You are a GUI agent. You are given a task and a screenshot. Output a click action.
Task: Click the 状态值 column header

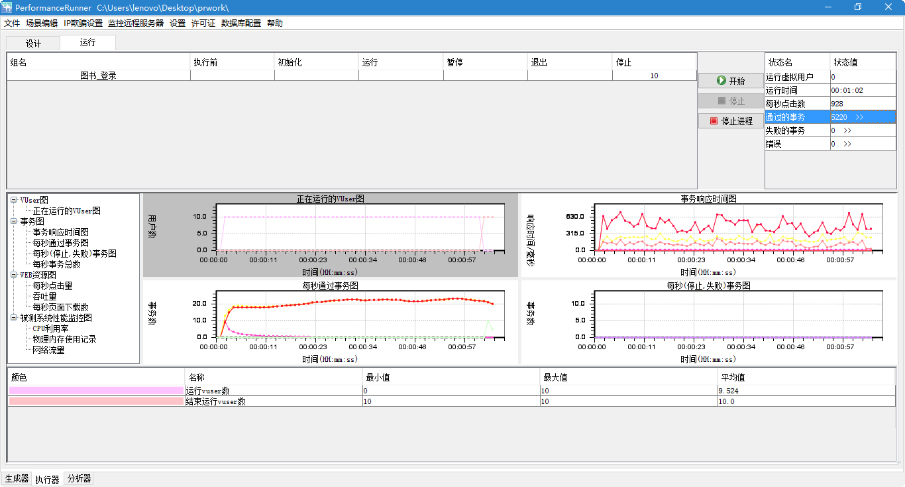click(x=863, y=62)
